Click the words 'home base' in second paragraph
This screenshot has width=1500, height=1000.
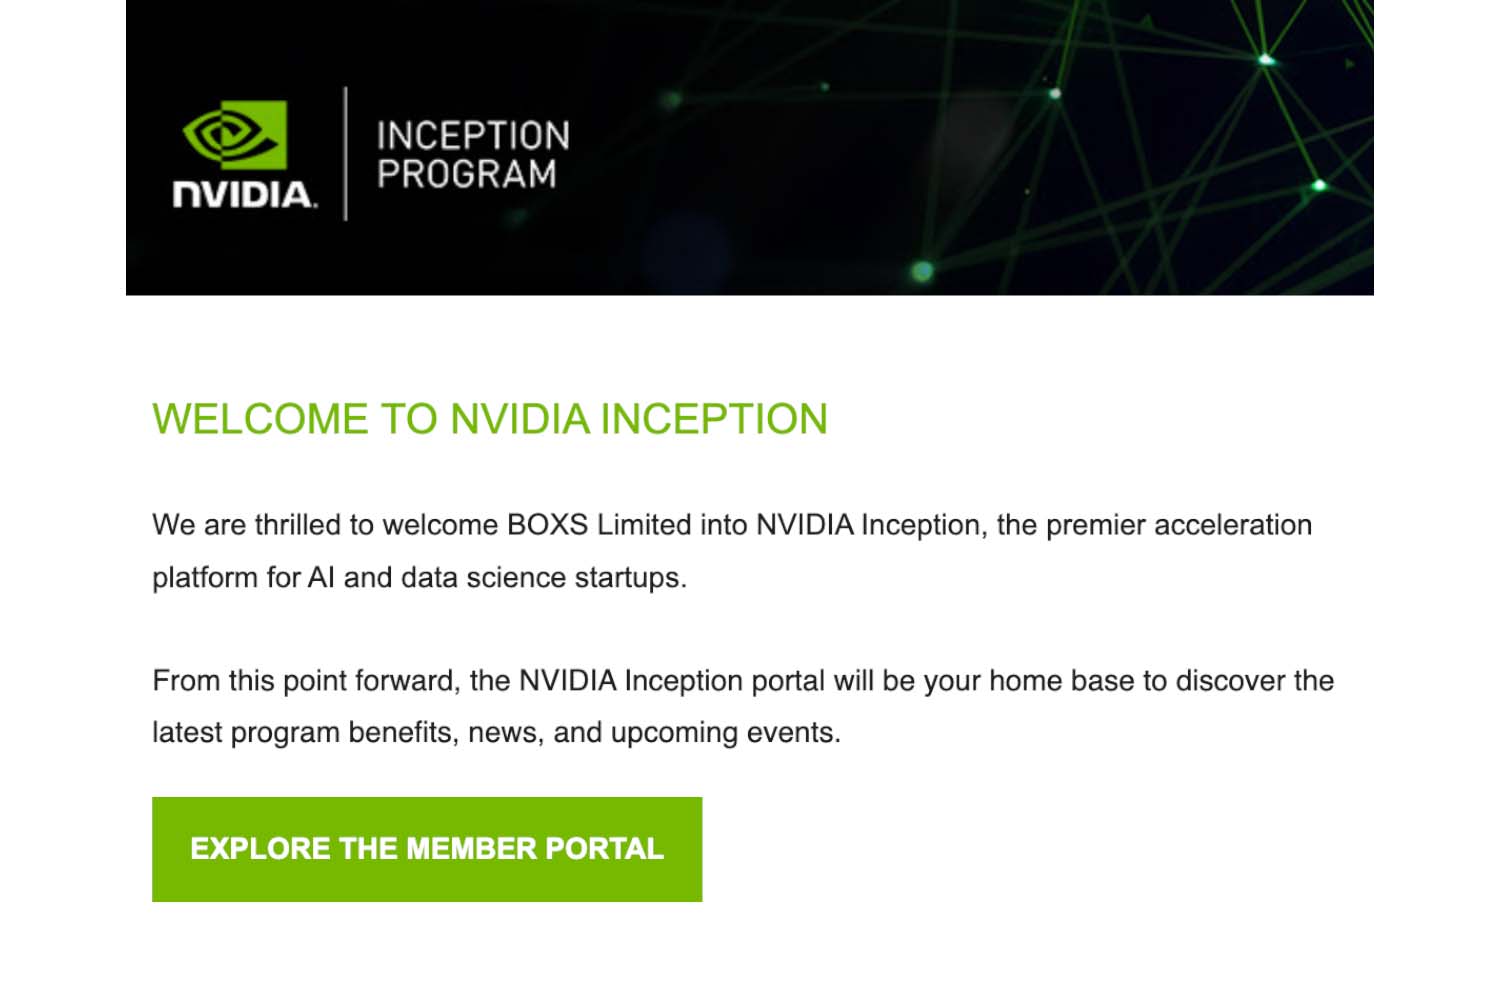point(1061,681)
